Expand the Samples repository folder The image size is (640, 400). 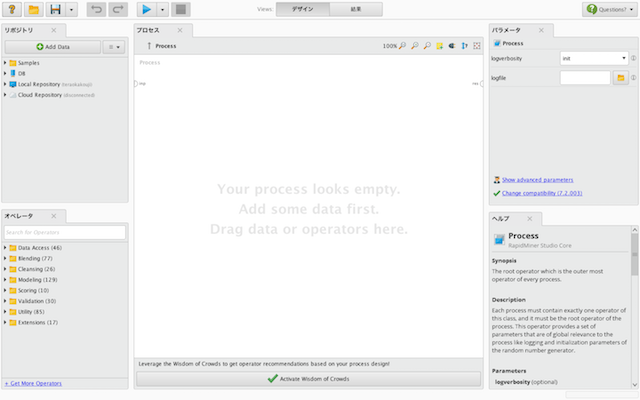[x=5, y=63]
